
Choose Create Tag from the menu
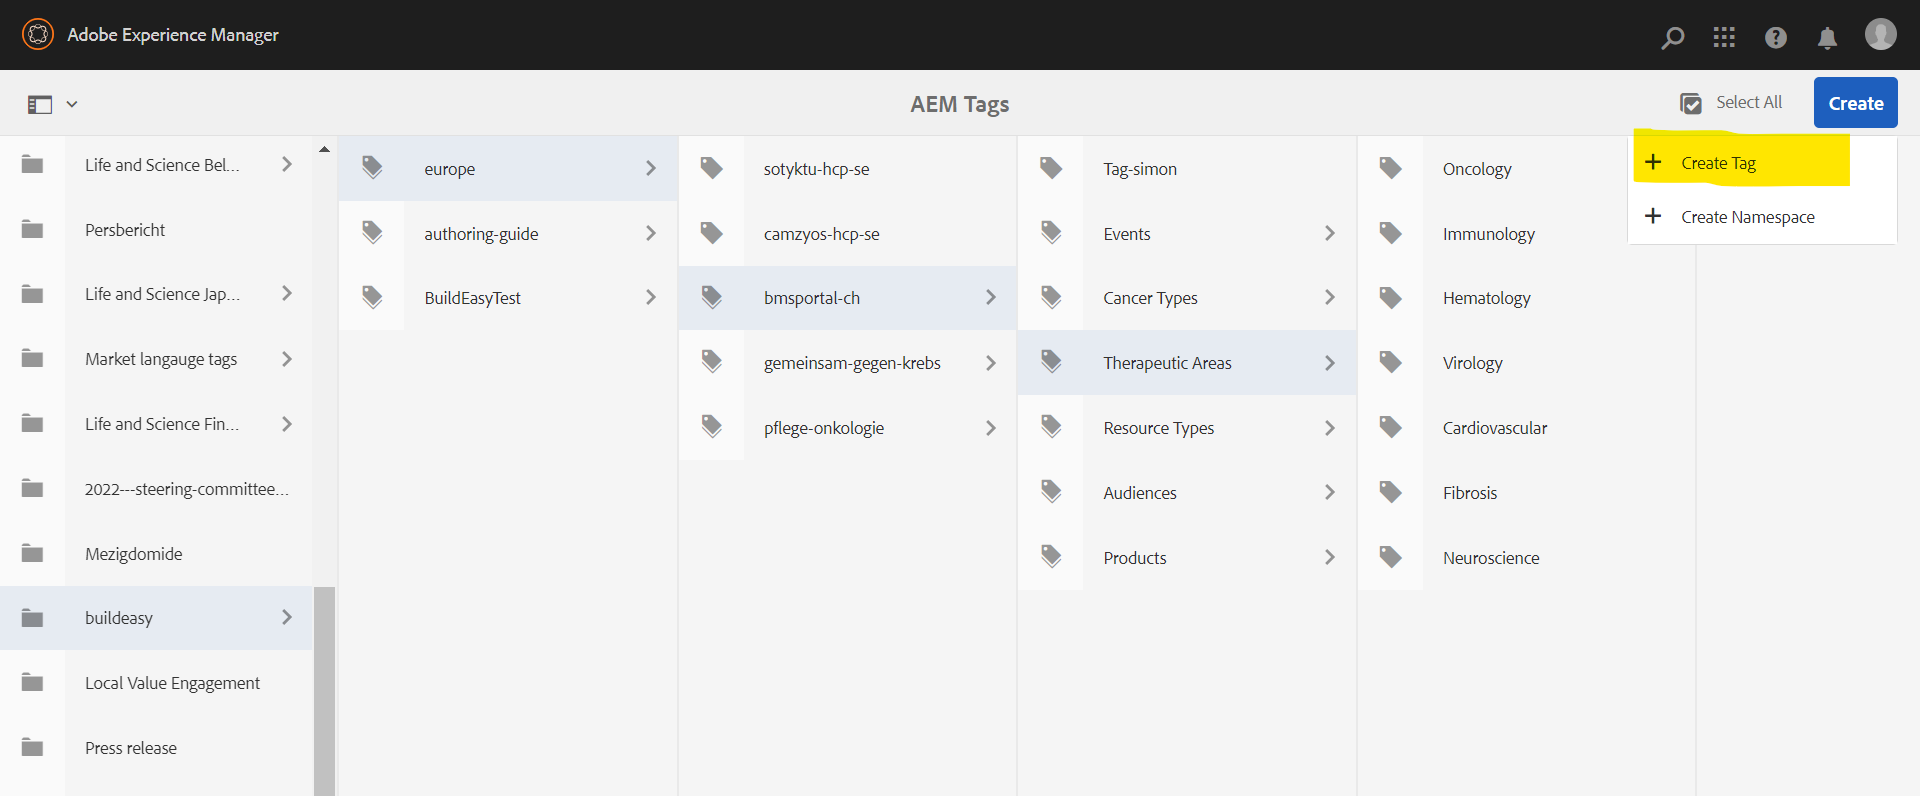coord(1763,162)
